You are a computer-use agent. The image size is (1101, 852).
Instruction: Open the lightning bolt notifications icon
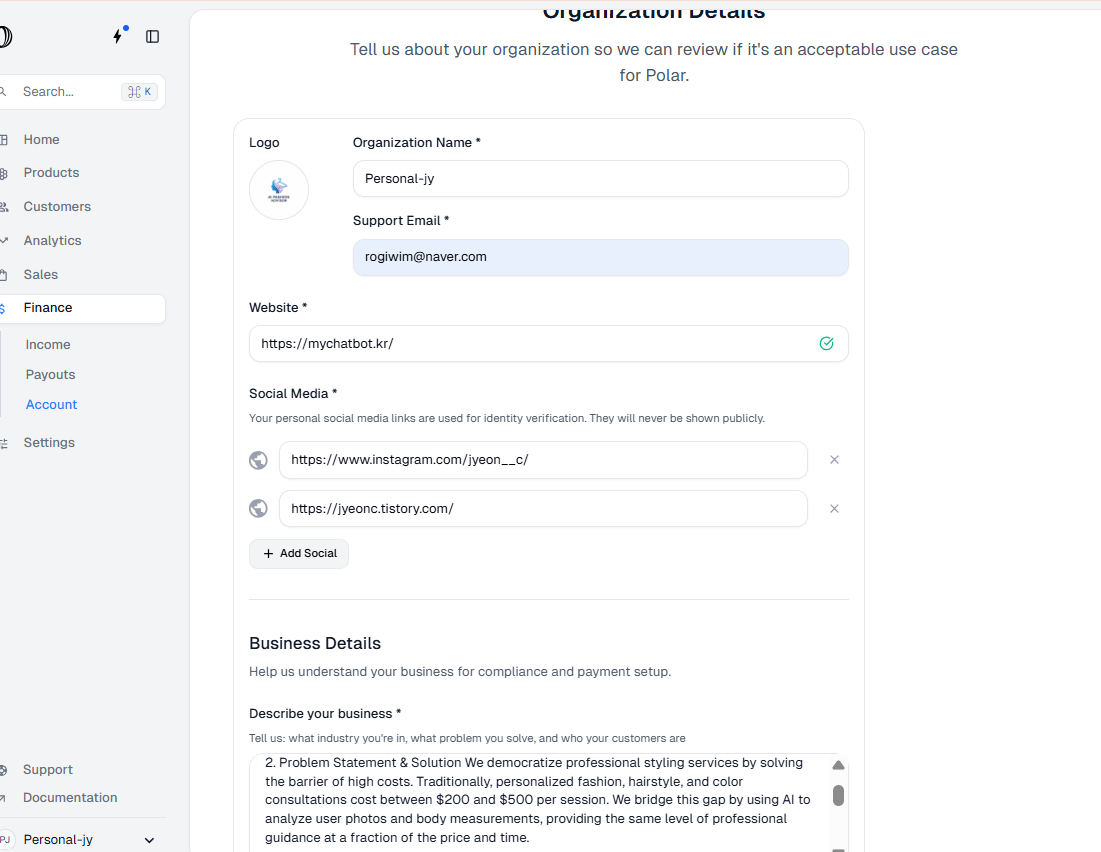118,36
